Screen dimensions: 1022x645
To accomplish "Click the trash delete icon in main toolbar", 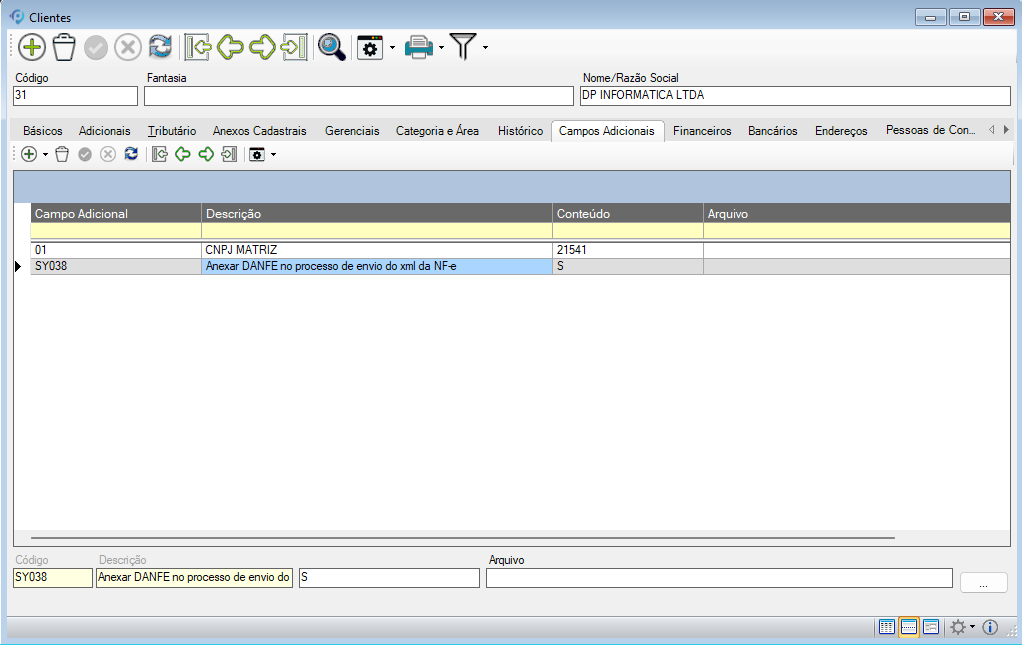I will click(x=64, y=47).
